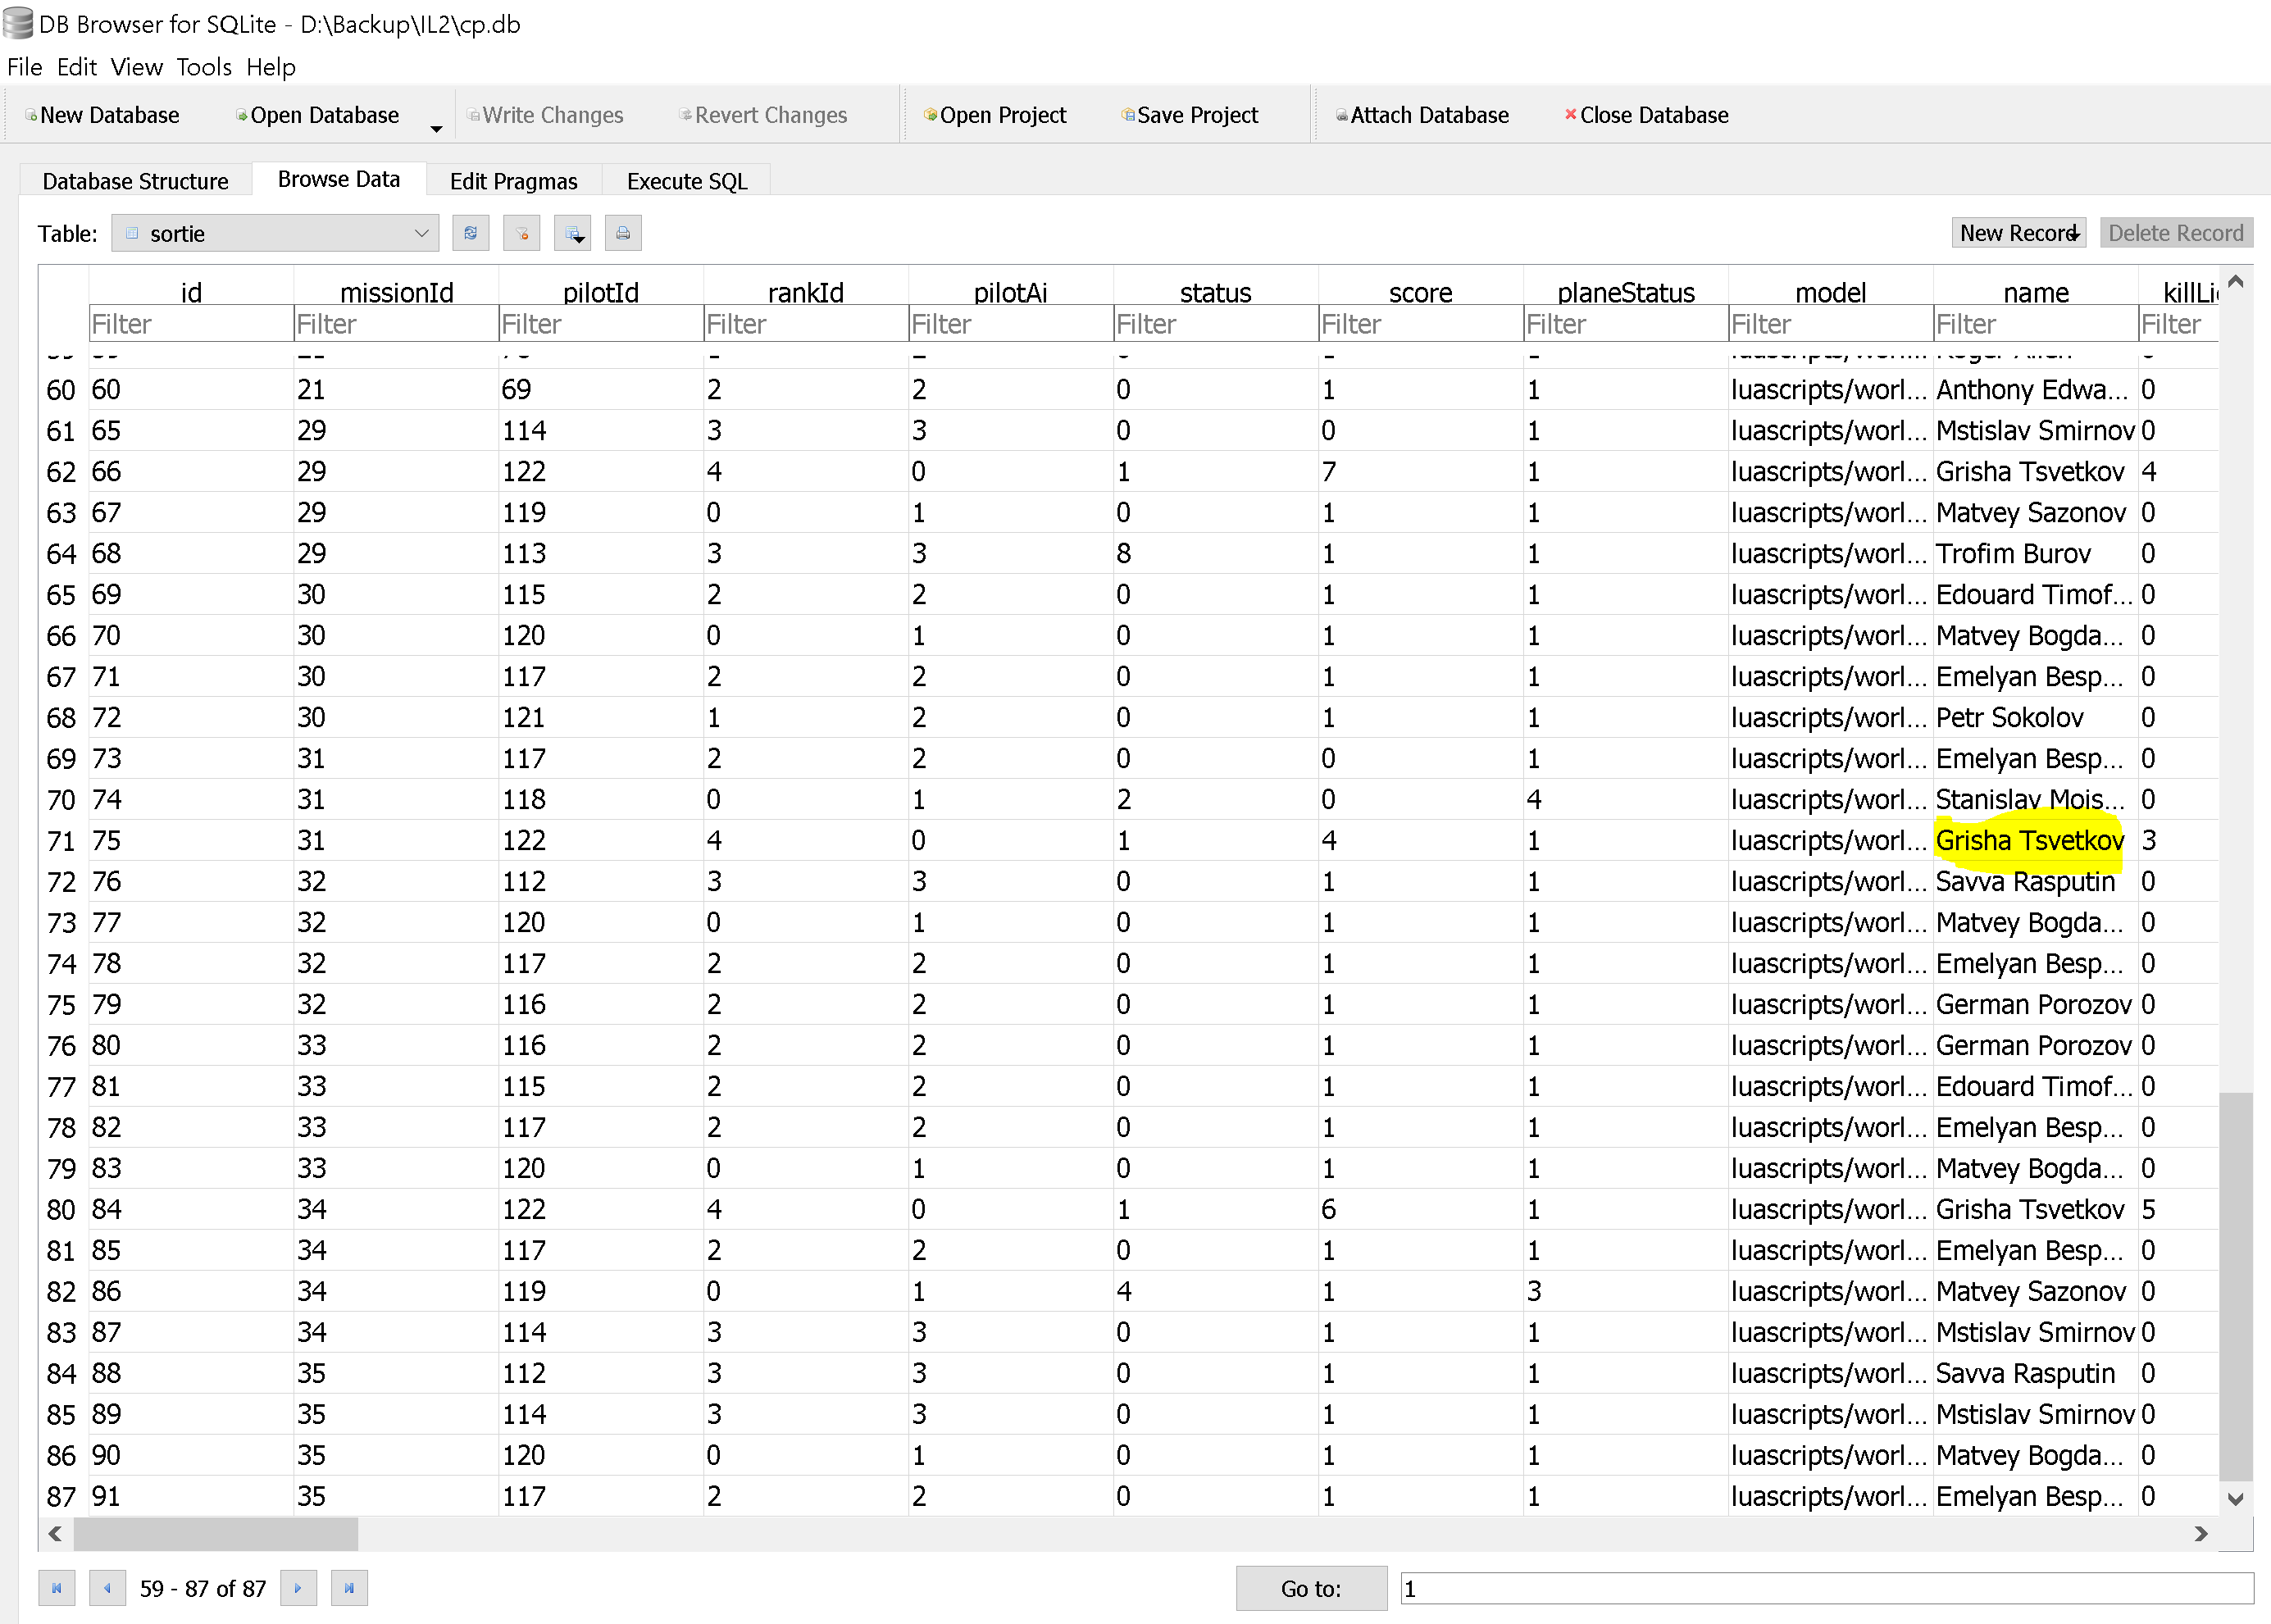Click the Go to: button
This screenshot has width=2271, height=1624.
[1310, 1588]
